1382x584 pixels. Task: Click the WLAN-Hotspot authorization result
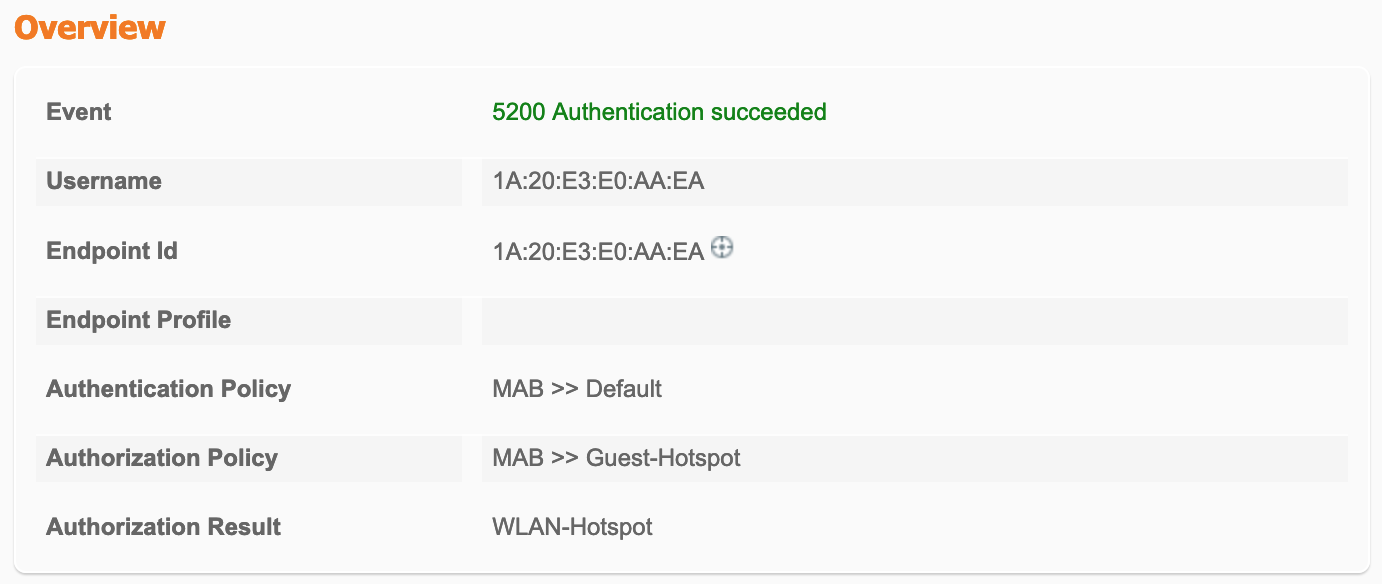(572, 527)
